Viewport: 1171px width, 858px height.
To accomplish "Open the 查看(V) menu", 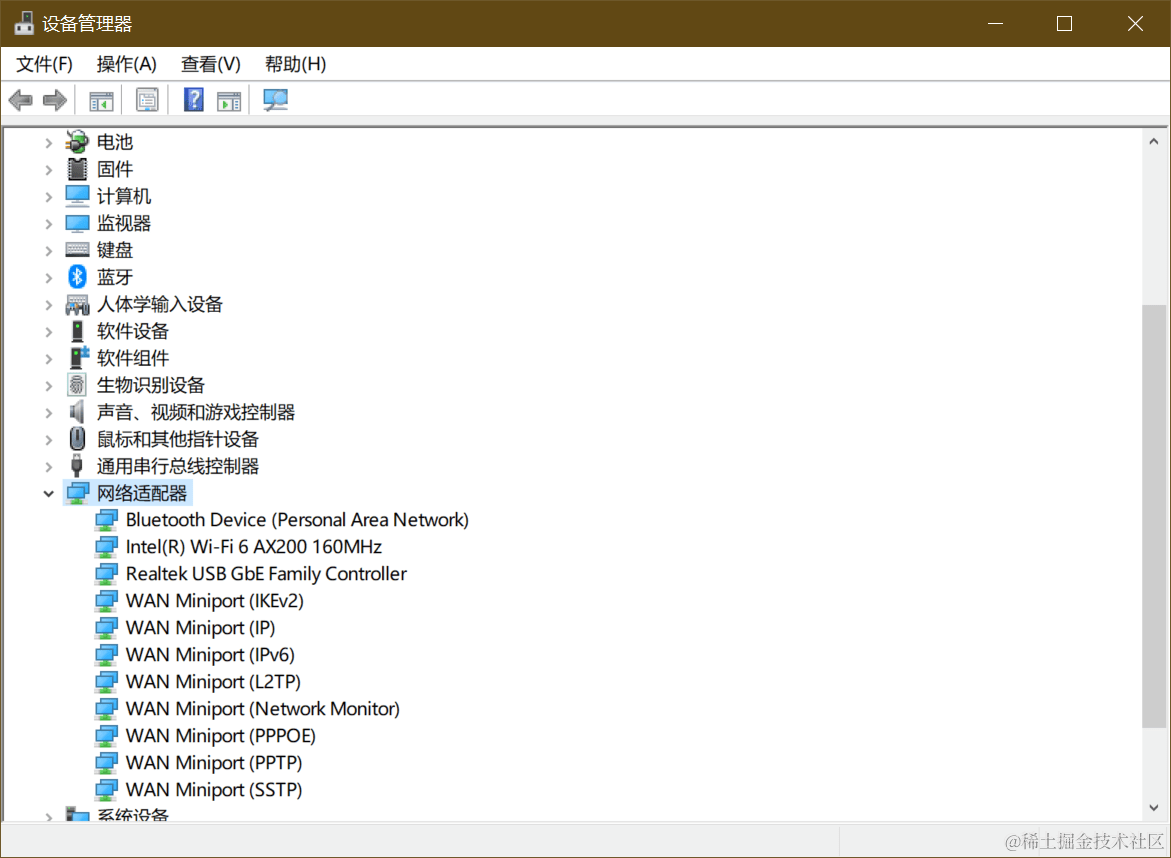I will 211,64.
